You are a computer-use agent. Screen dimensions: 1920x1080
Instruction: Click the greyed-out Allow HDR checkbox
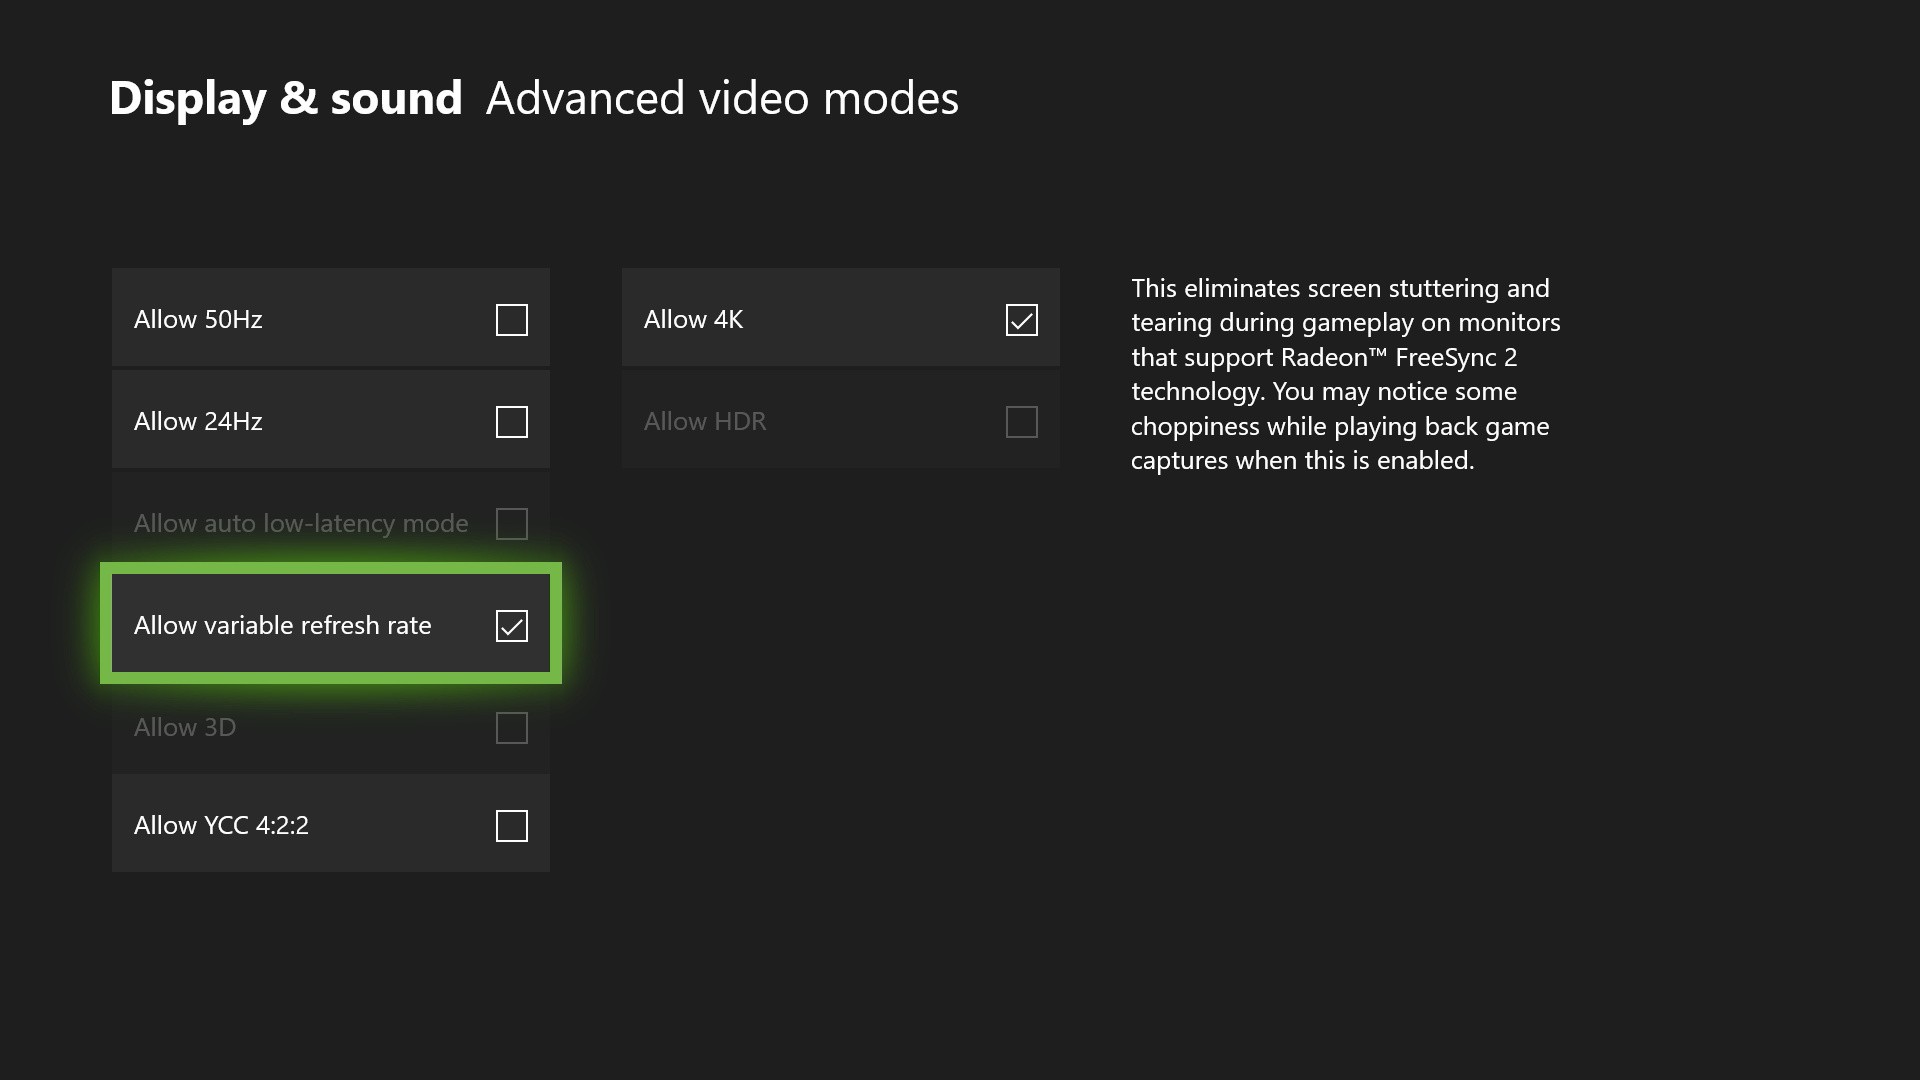pyautogui.click(x=1021, y=422)
